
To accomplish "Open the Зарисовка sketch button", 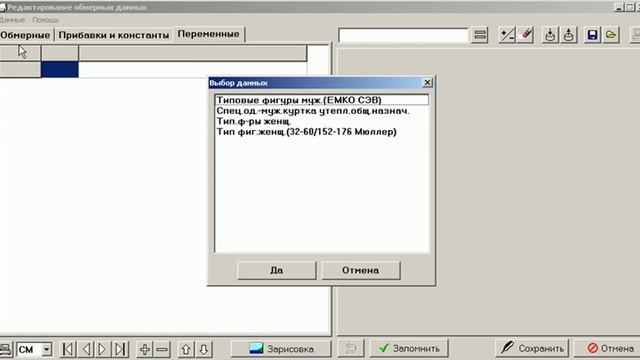I will 281,349.
